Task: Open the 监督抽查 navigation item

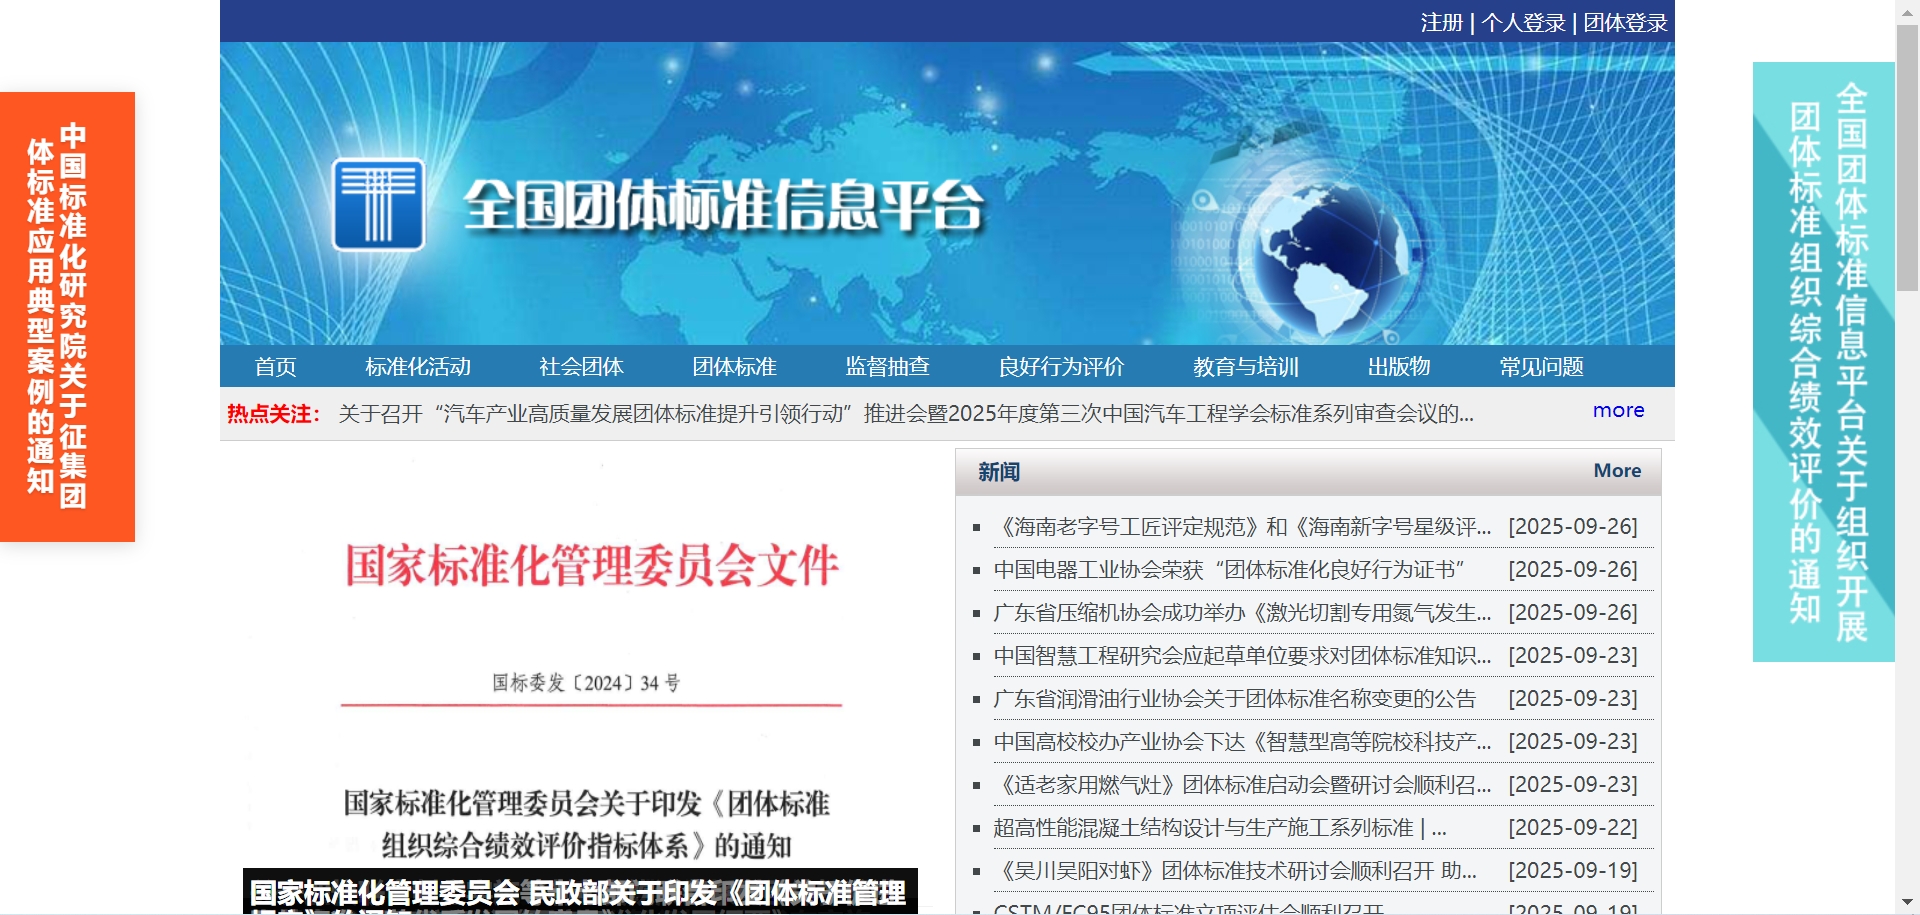Action: pyautogui.click(x=887, y=367)
